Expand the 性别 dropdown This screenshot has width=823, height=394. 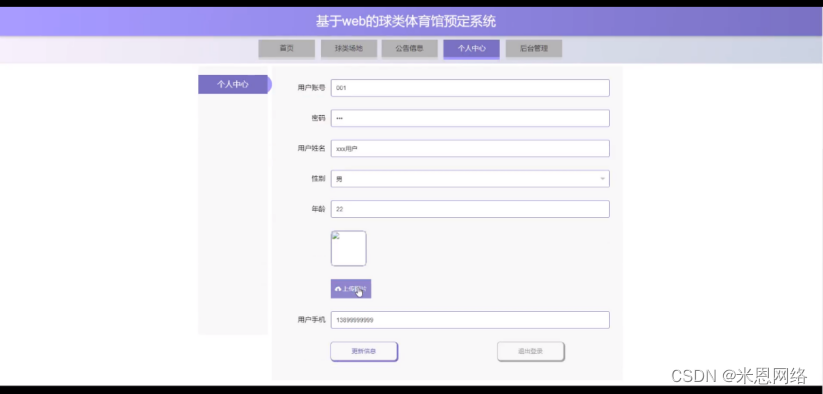tap(470, 179)
